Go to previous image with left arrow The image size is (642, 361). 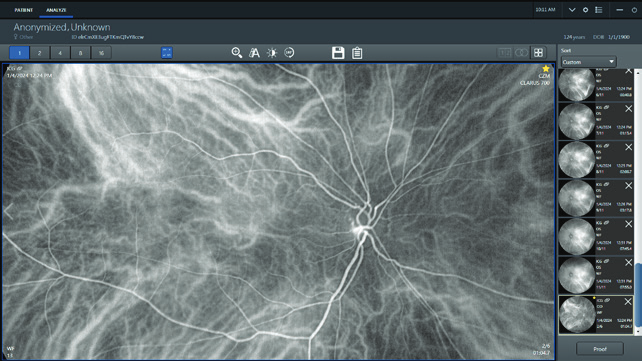[9, 211]
